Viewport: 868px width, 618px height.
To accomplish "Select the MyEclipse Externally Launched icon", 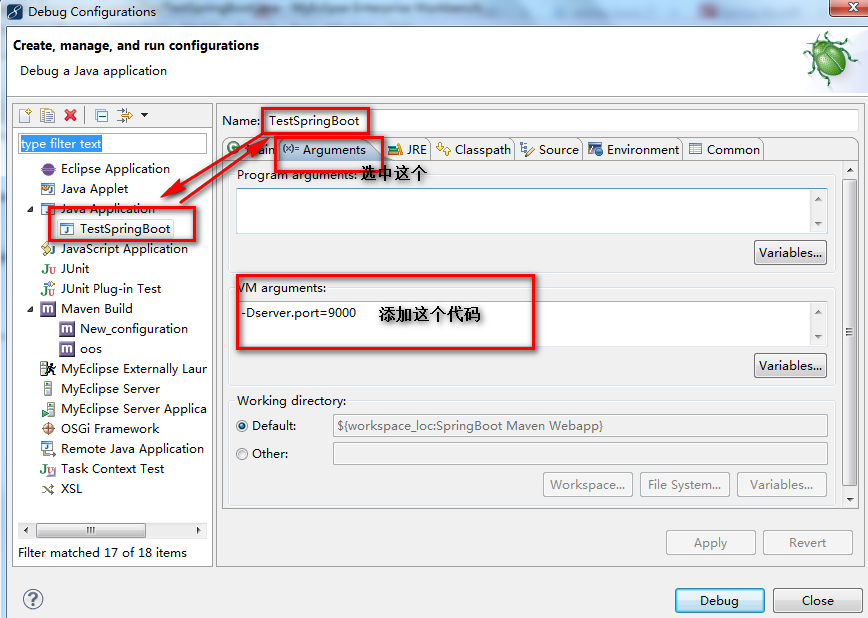I will click(x=48, y=369).
